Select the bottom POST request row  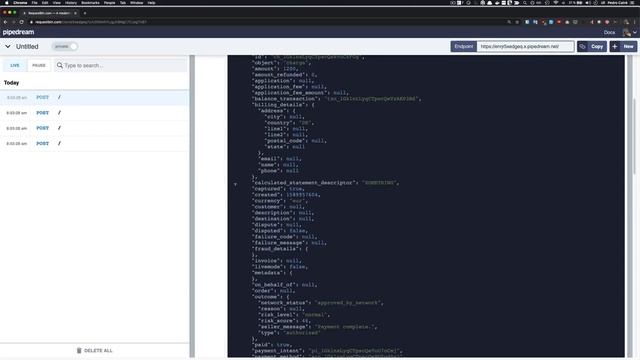(x=94, y=144)
